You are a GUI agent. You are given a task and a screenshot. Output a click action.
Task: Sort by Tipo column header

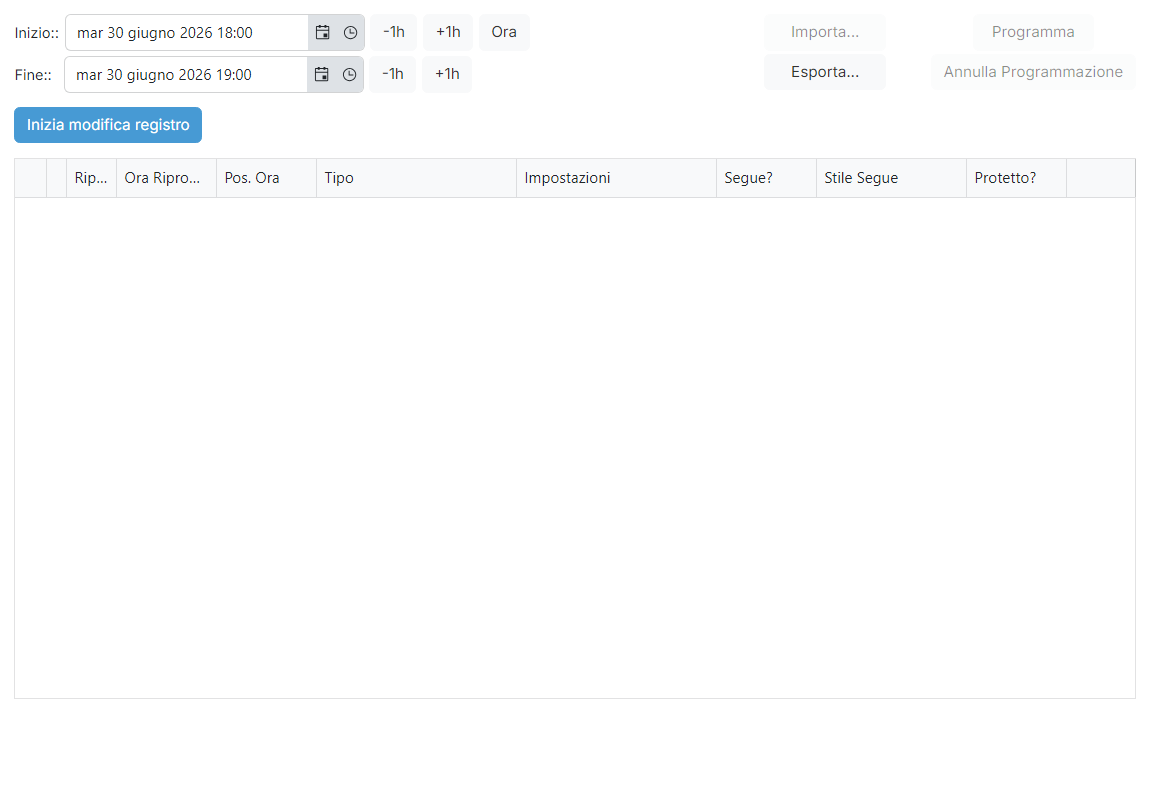pos(416,178)
